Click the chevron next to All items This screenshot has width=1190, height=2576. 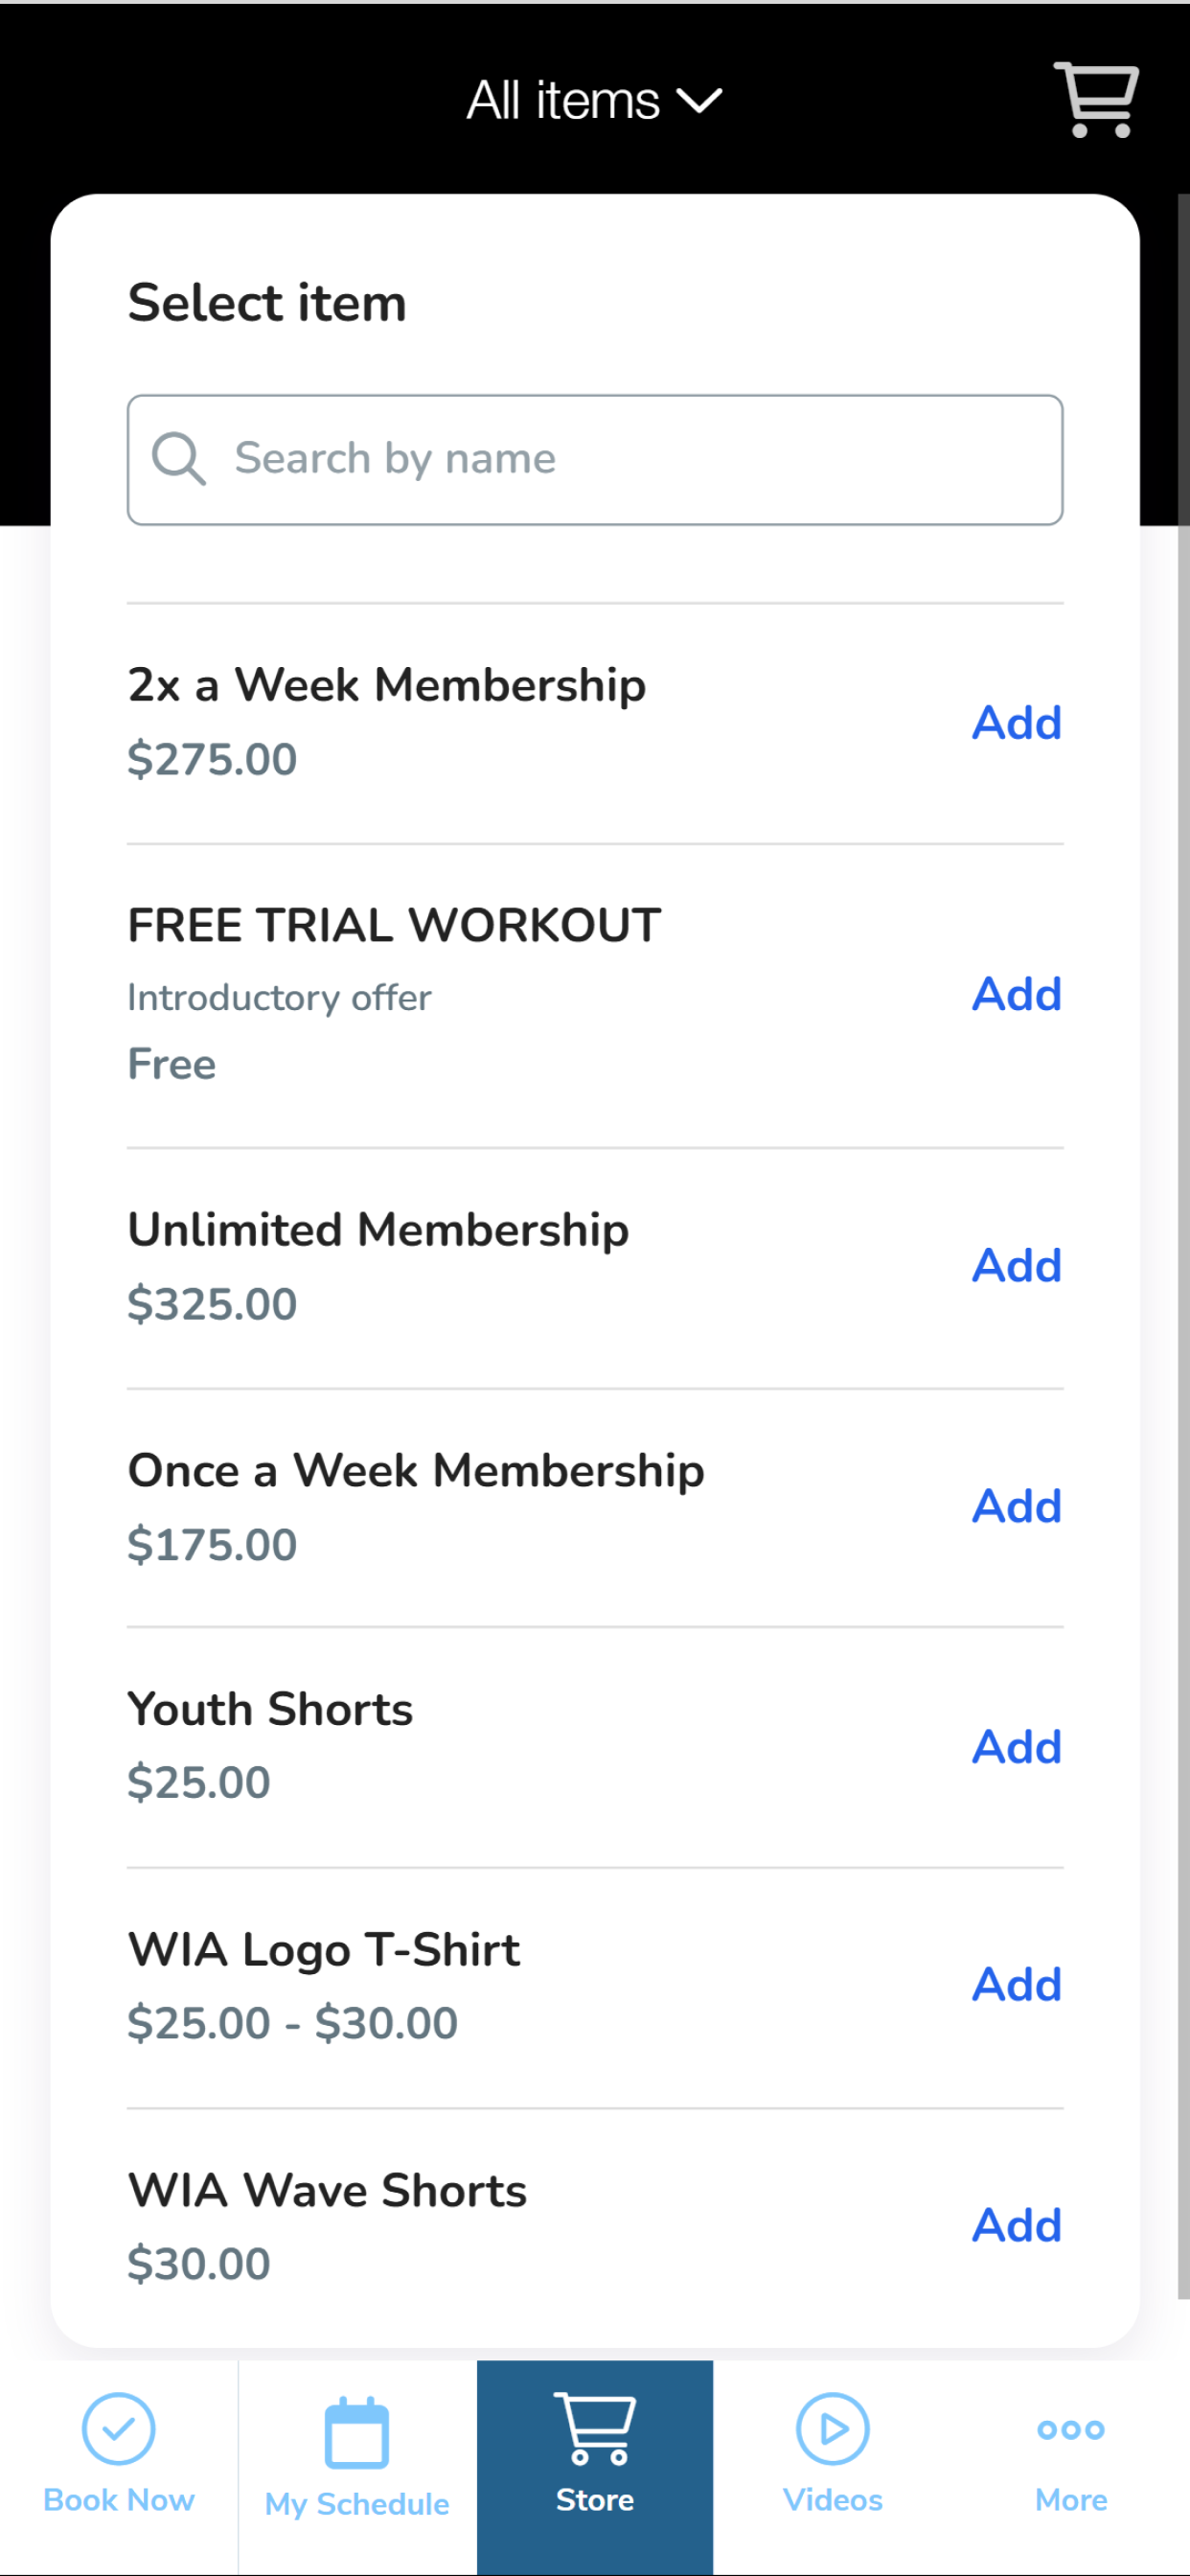pyautogui.click(x=699, y=101)
